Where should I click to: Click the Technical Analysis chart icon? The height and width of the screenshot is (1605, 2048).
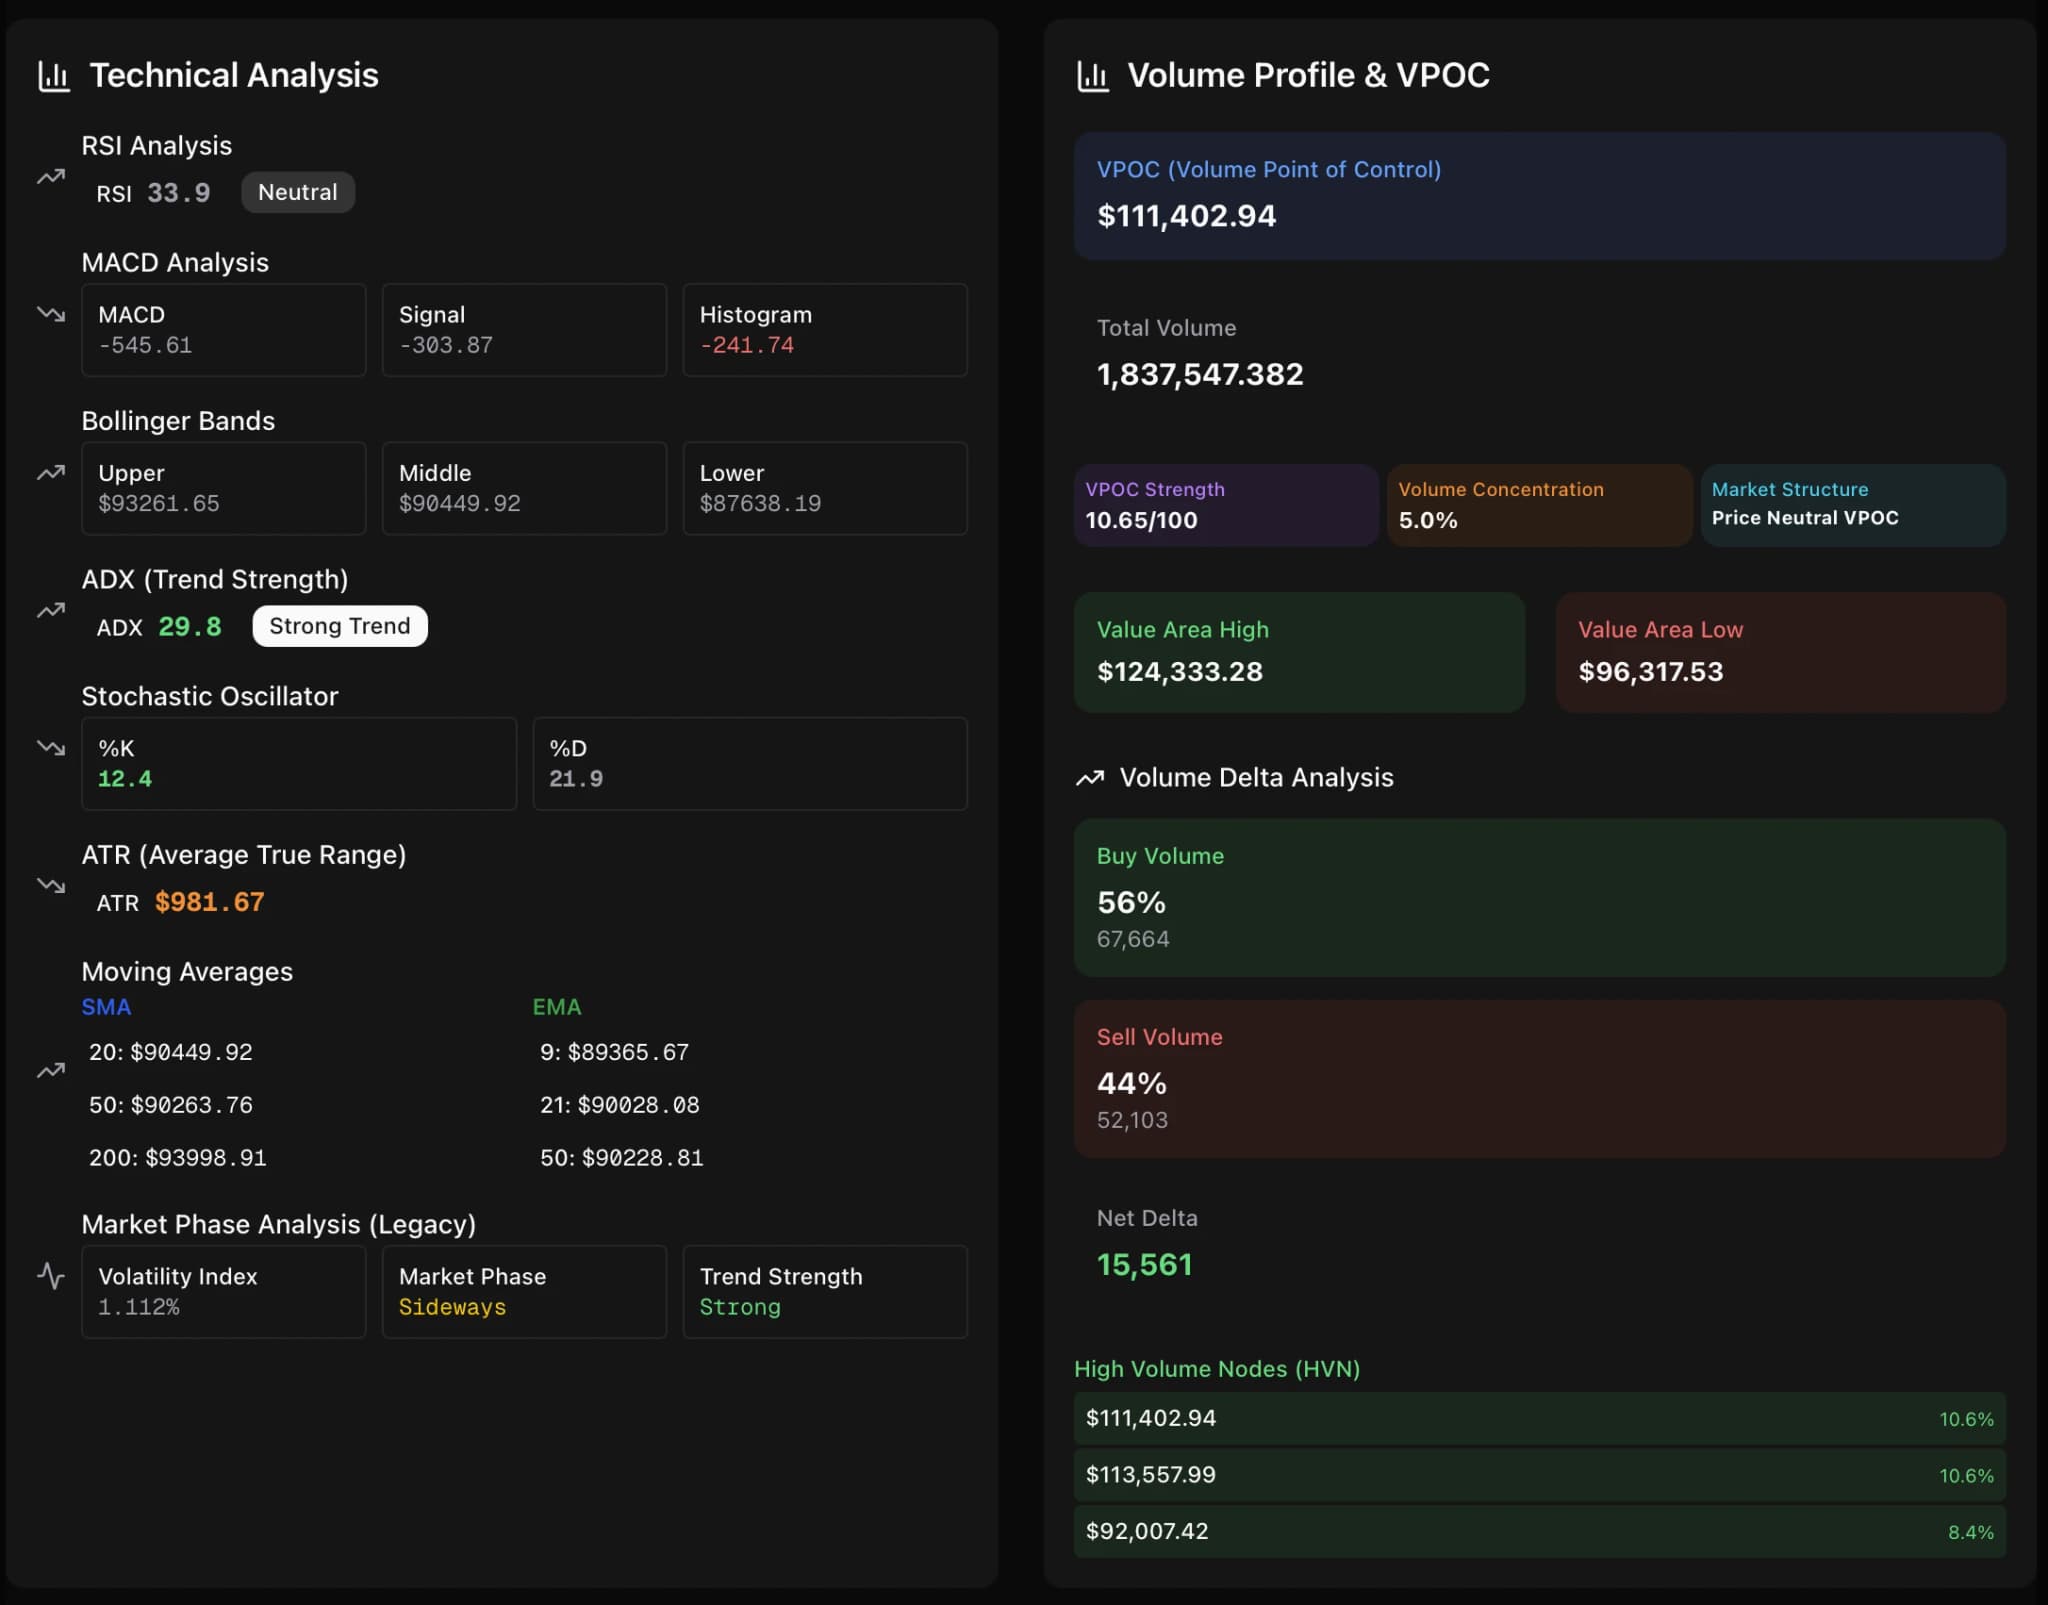53,75
